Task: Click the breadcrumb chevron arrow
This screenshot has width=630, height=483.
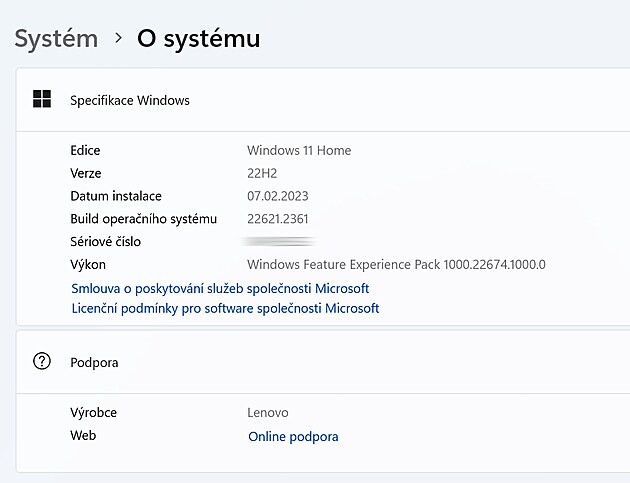Action: [118, 39]
